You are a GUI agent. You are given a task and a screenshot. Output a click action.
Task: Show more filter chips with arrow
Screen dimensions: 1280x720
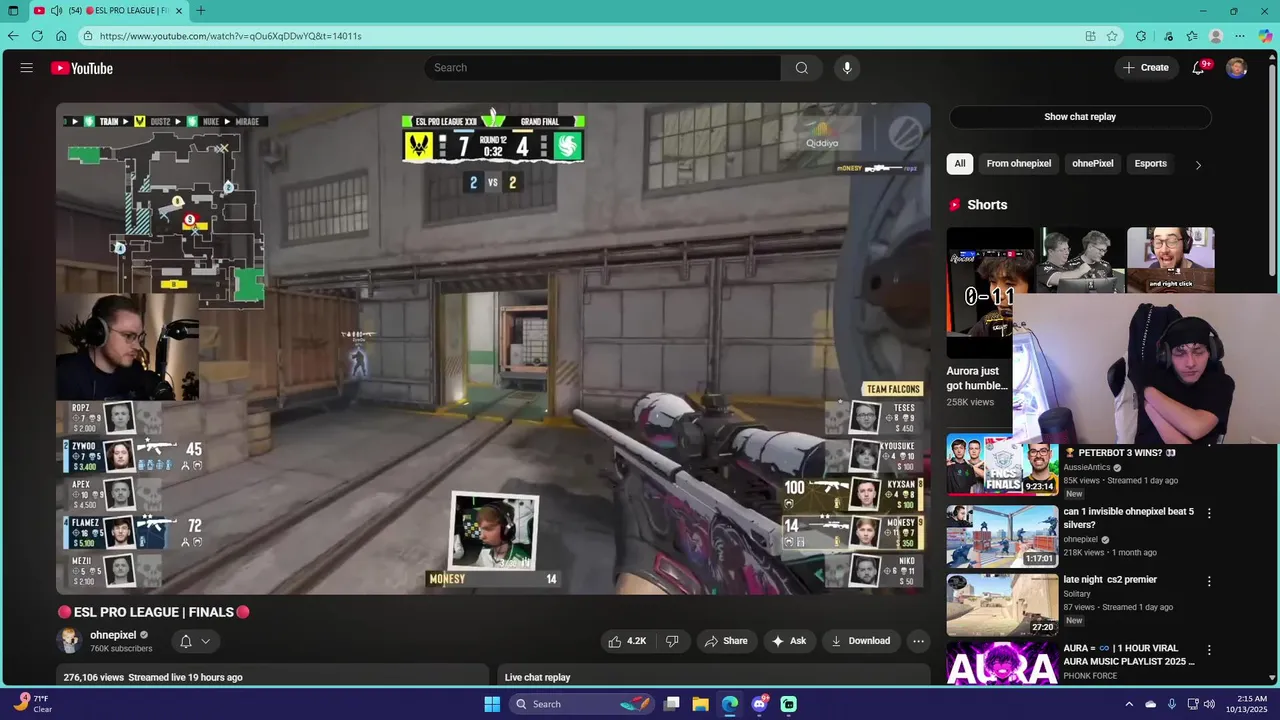pyautogui.click(x=1198, y=164)
